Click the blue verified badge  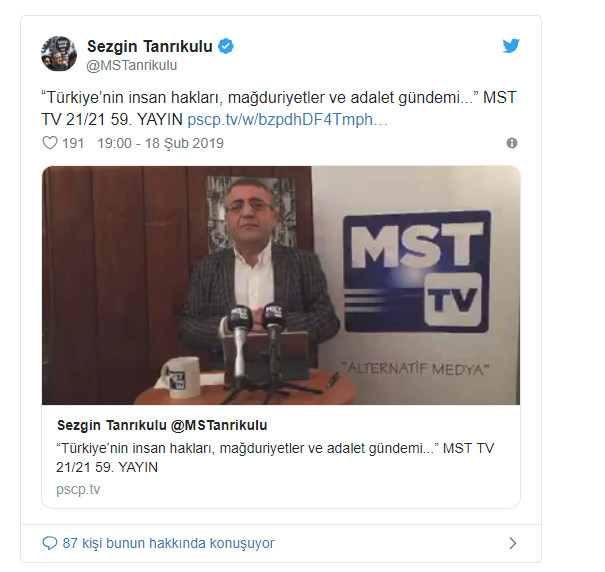[x=226, y=46]
